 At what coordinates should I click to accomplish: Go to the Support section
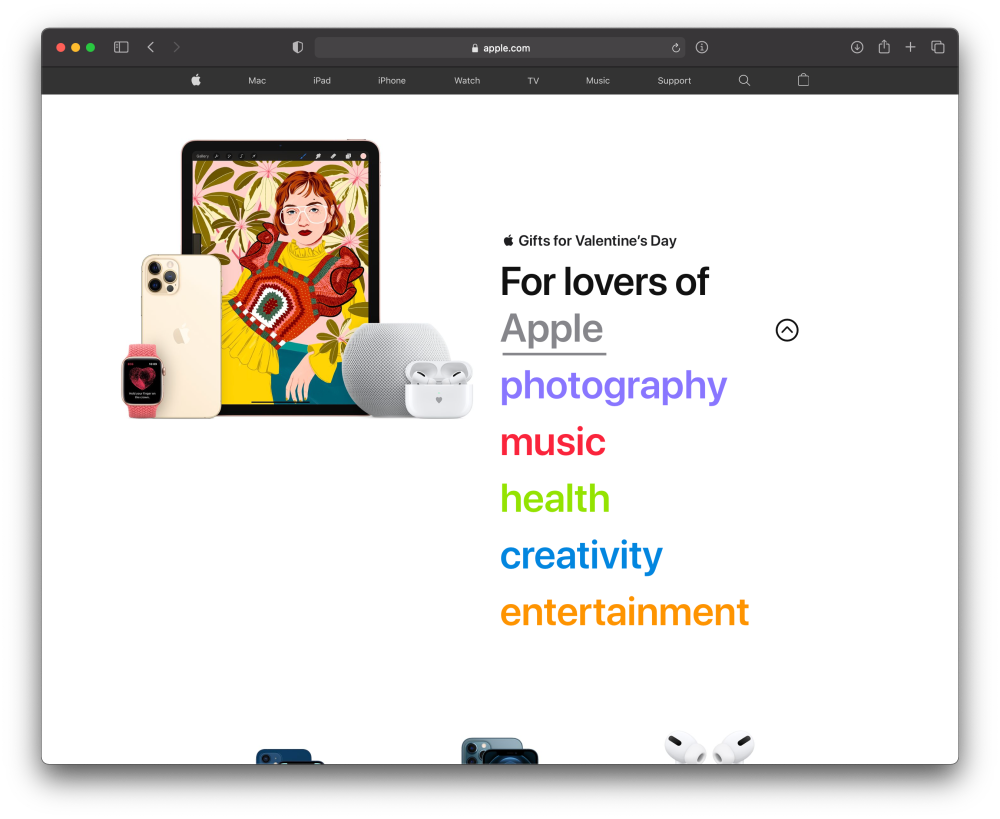674,81
